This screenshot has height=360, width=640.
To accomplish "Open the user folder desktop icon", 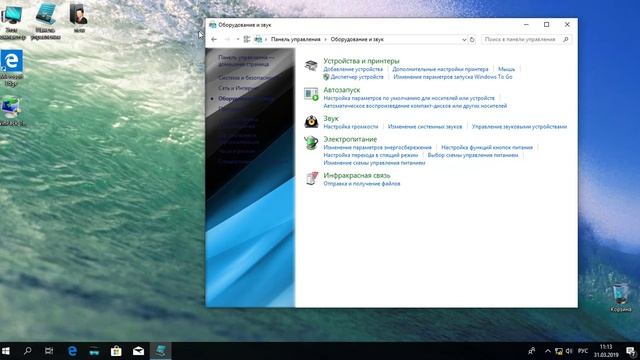I will click(x=78, y=18).
